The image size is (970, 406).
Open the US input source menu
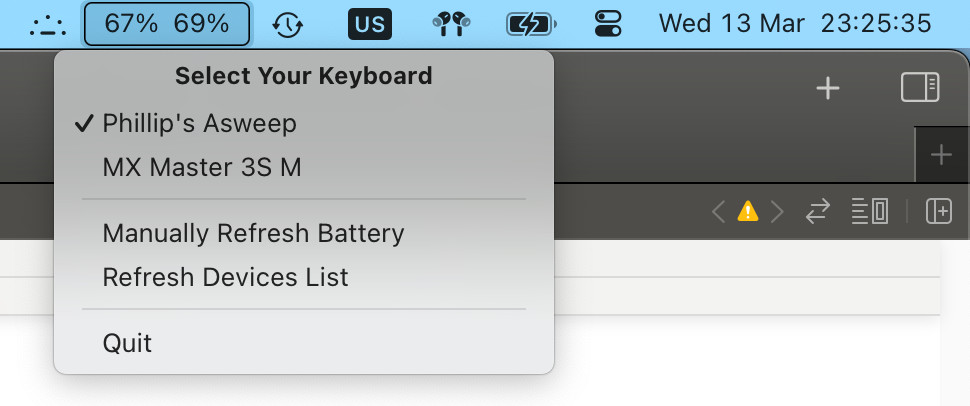pos(370,24)
